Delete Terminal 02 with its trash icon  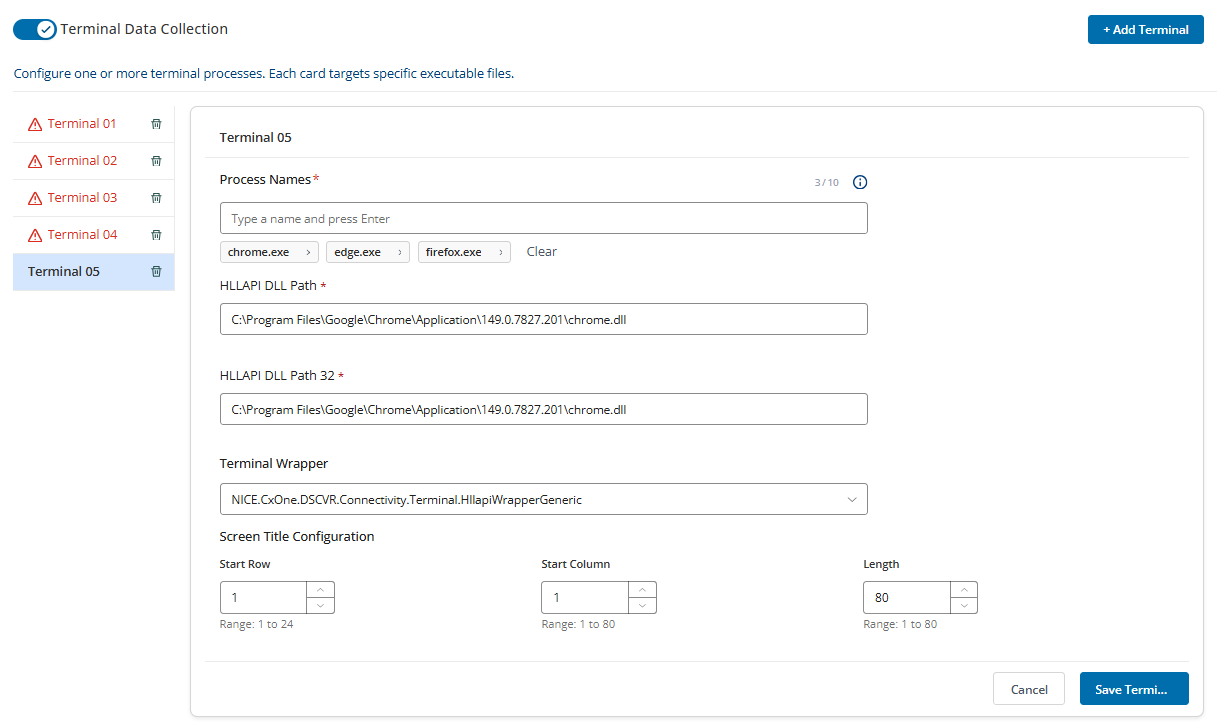pos(156,161)
